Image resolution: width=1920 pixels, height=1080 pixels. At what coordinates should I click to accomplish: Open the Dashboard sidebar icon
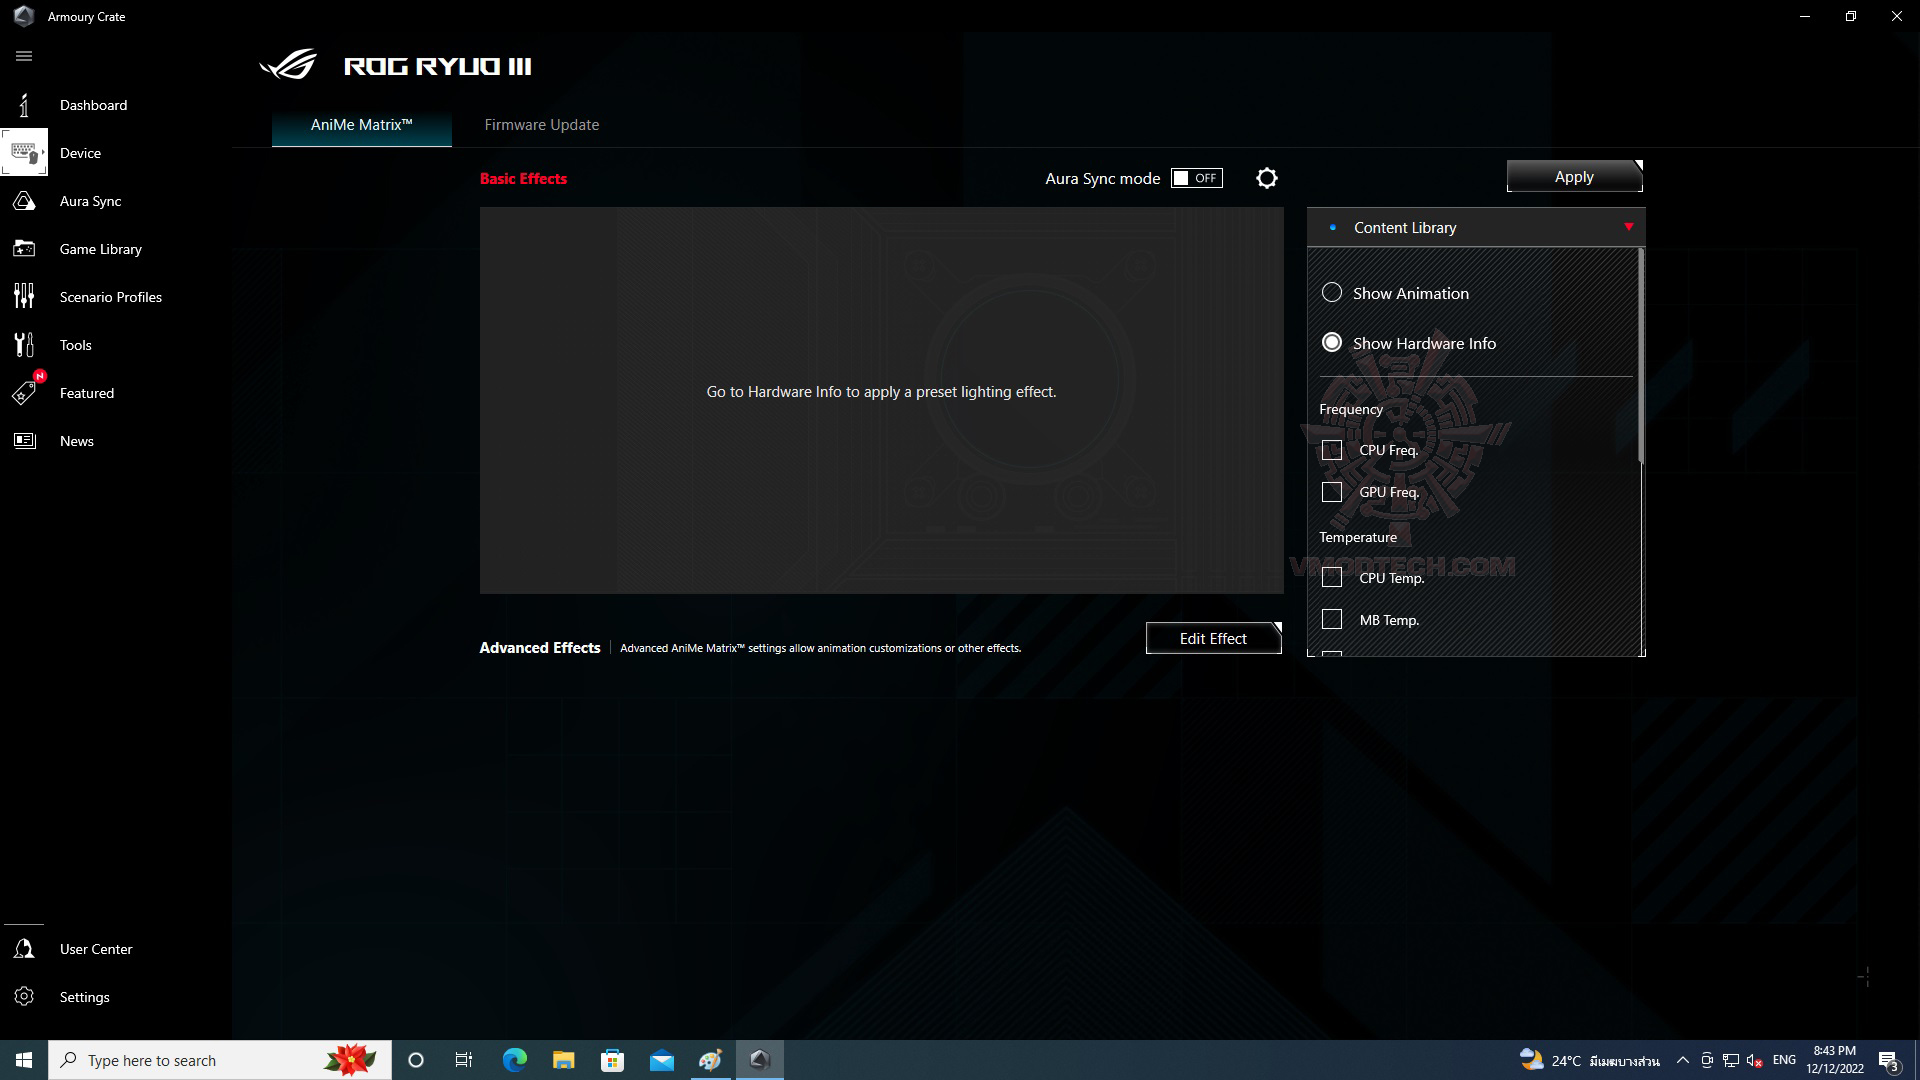(24, 105)
